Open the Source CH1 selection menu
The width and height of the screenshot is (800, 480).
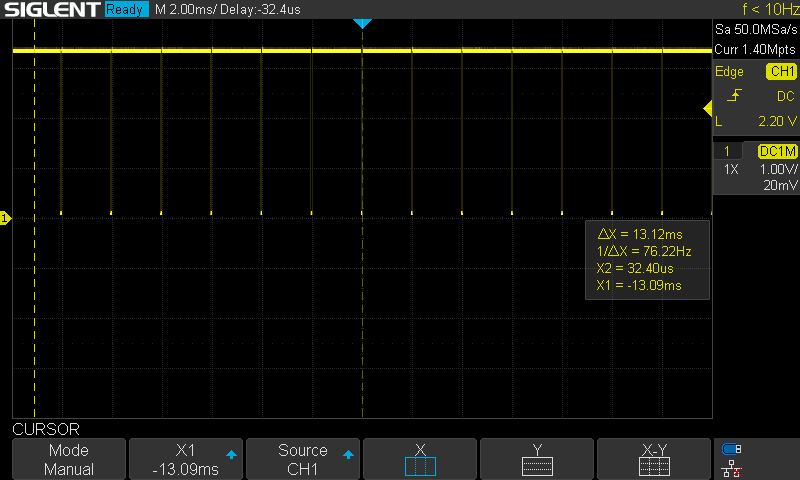click(303, 459)
